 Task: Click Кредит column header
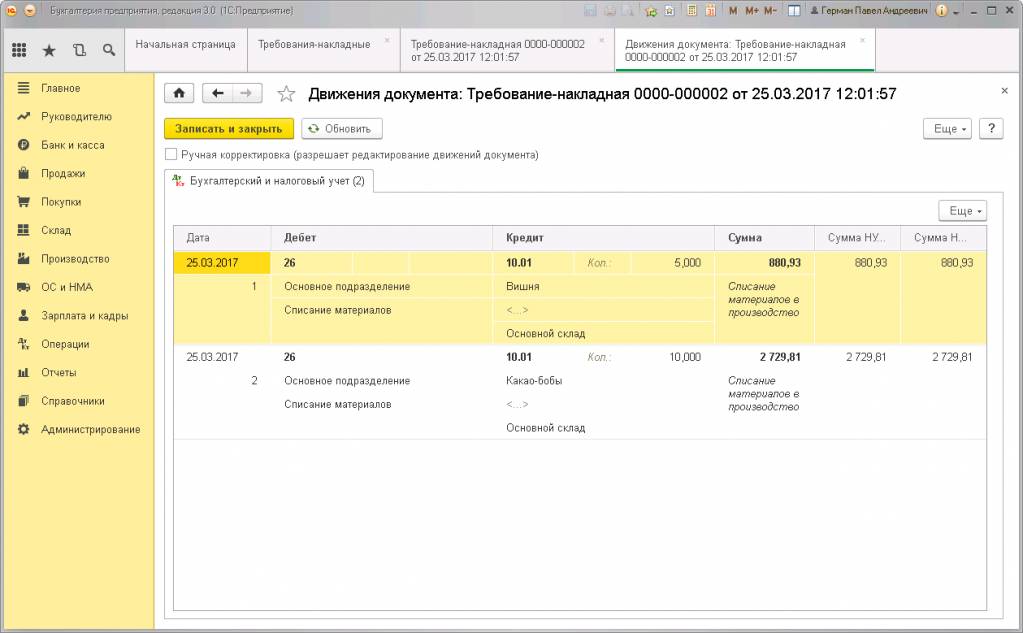click(x=603, y=238)
